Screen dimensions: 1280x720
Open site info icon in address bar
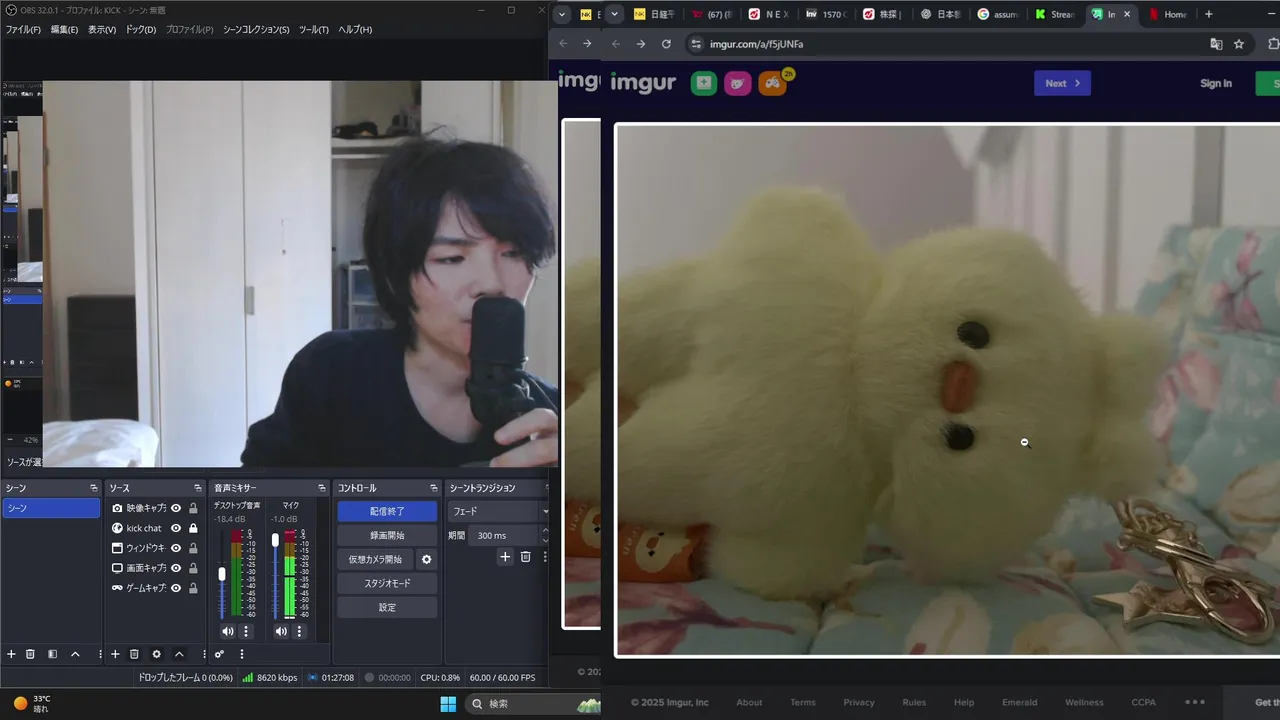[x=696, y=44]
